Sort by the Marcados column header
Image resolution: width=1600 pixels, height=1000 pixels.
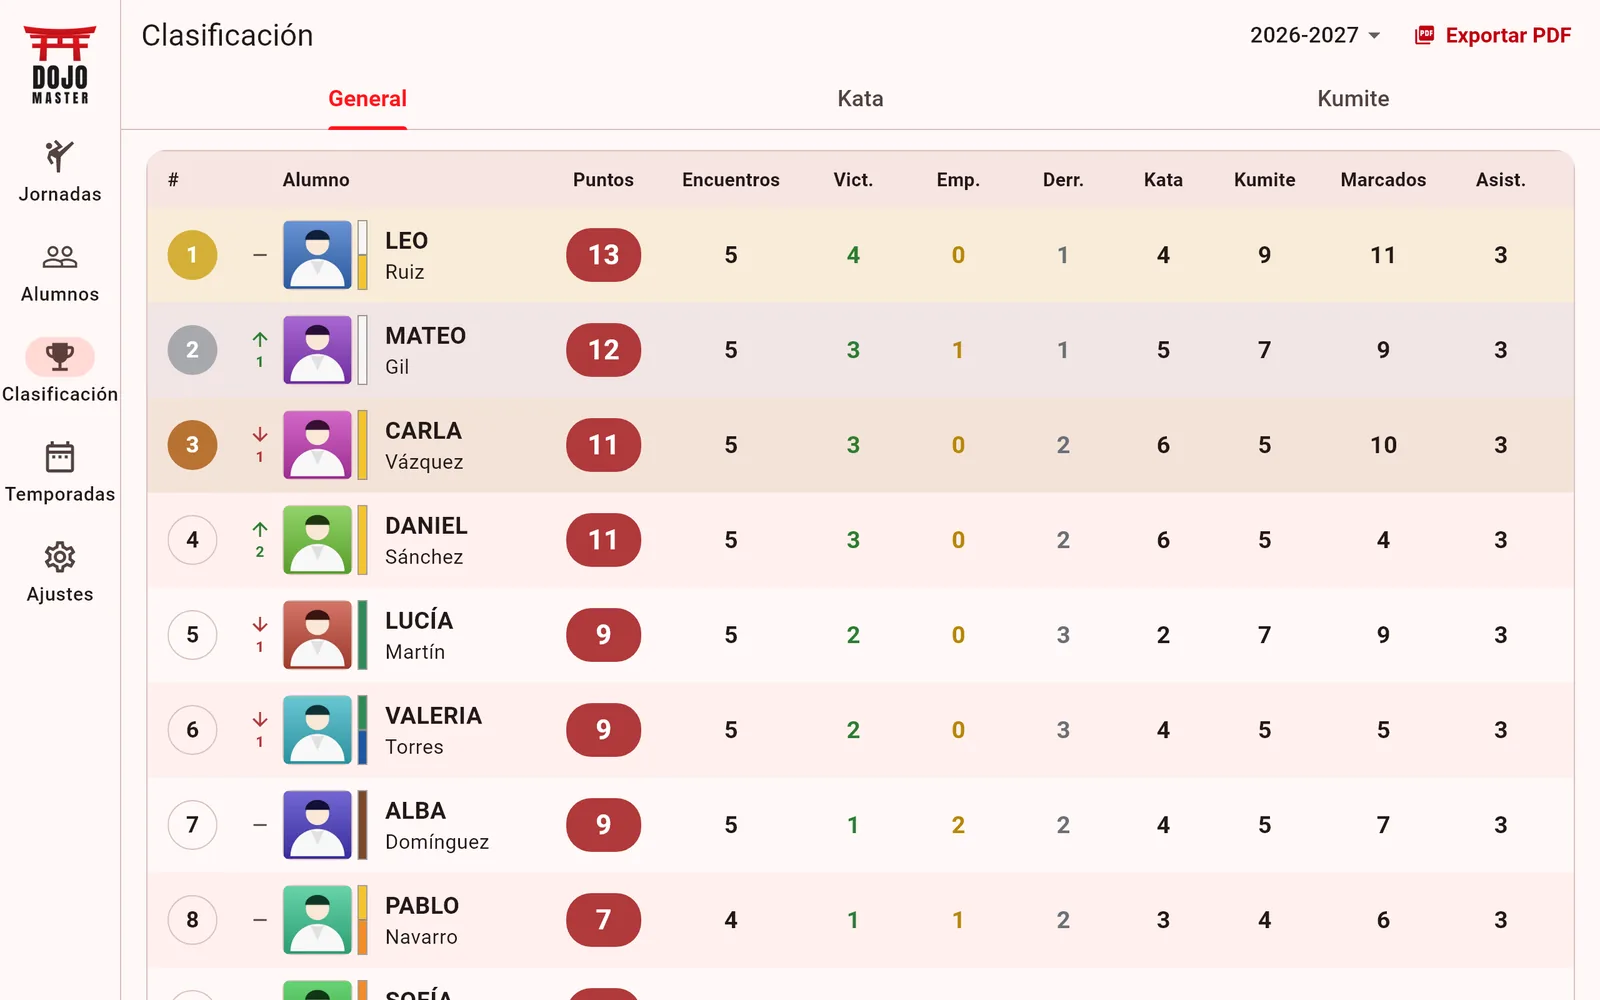[x=1383, y=180]
